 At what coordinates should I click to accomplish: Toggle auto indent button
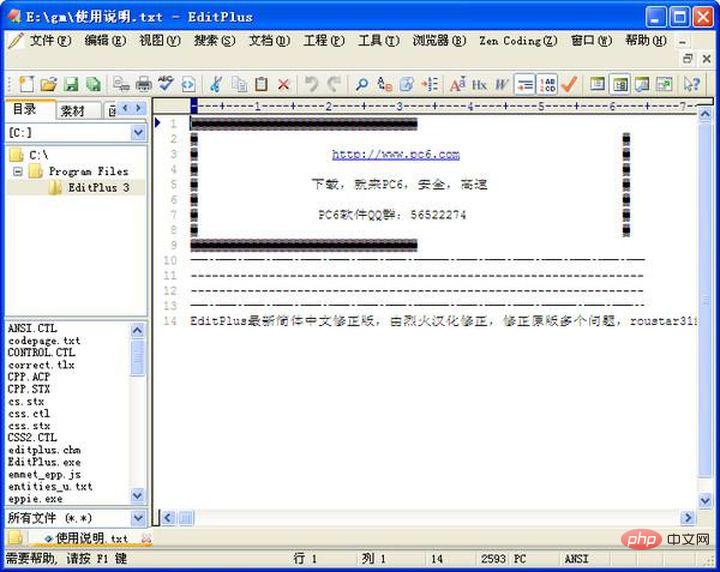(x=524, y=84)
